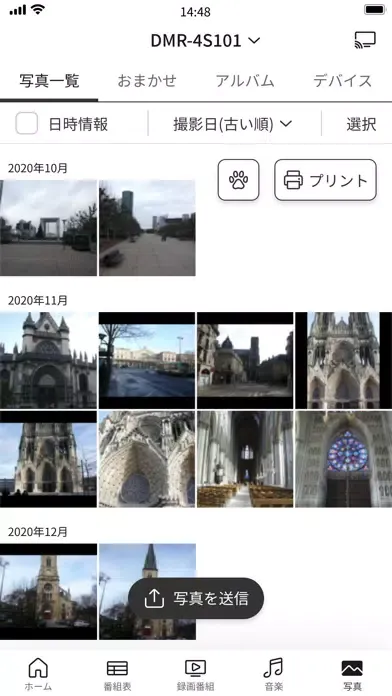Image resolution: width=392 pixels, height=696 pixels.
Task: Enable the 日時情報 checkbox
Action: (x=27, y=123)
